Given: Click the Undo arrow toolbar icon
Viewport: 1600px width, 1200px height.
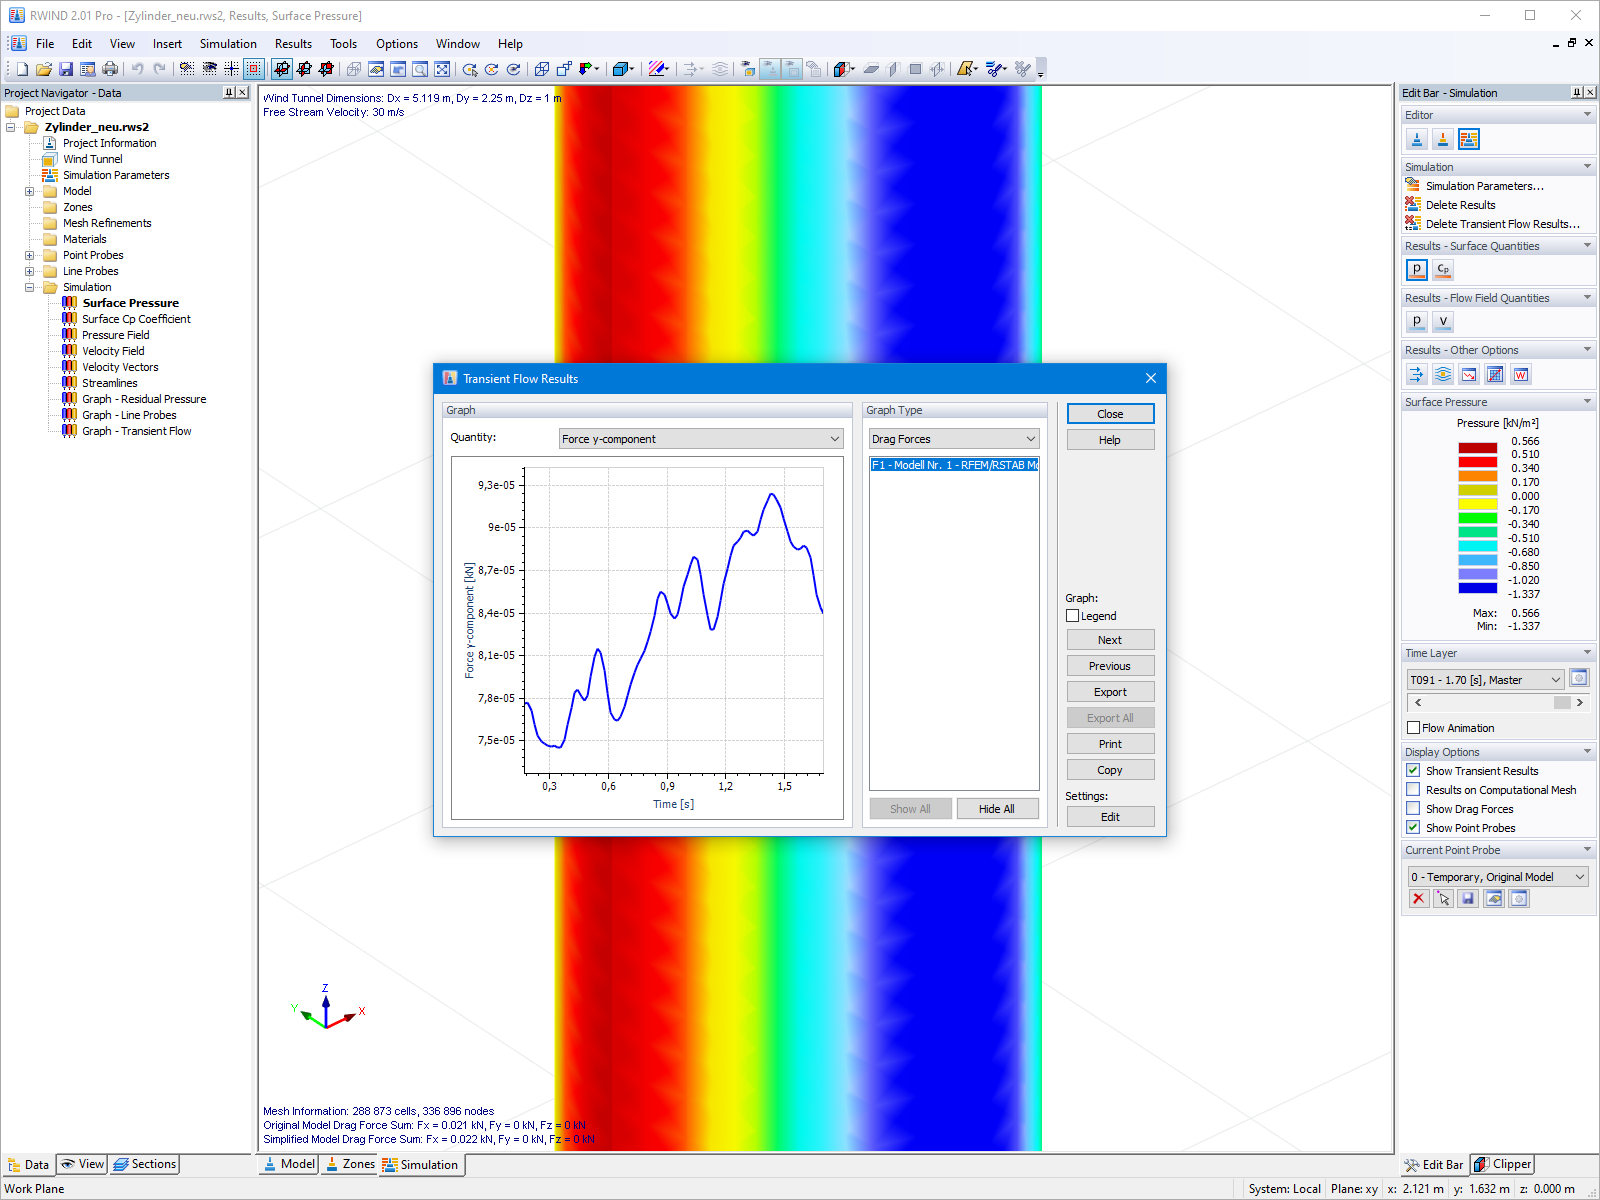Looking at the screenshot, I should point(137,69).
